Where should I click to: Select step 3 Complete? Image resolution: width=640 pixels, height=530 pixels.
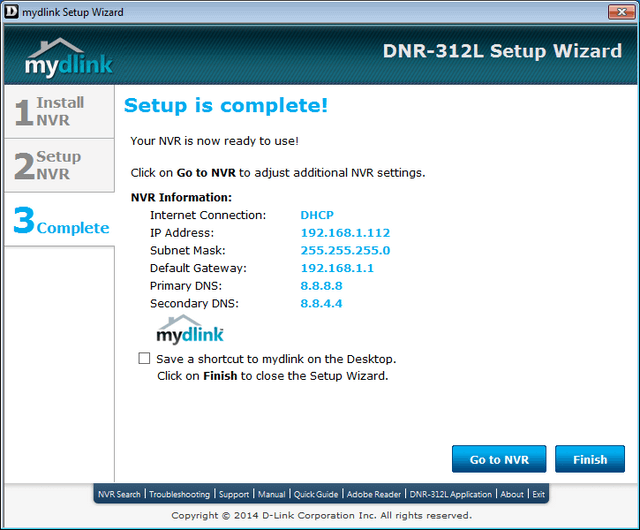click(59, 219)
